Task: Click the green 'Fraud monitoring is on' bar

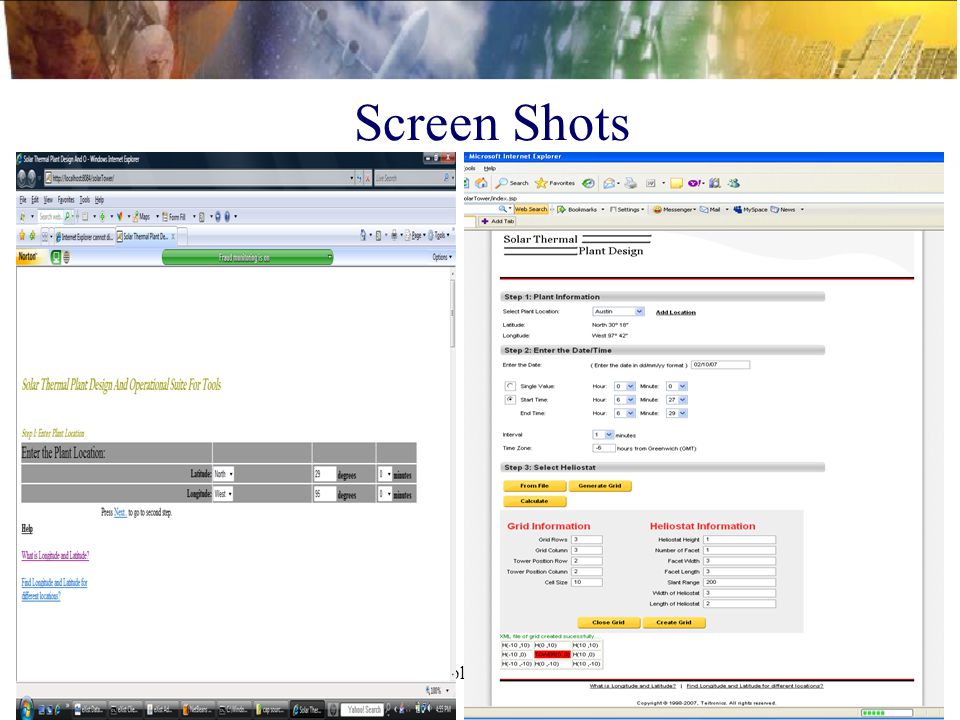Action: (247, 257)
